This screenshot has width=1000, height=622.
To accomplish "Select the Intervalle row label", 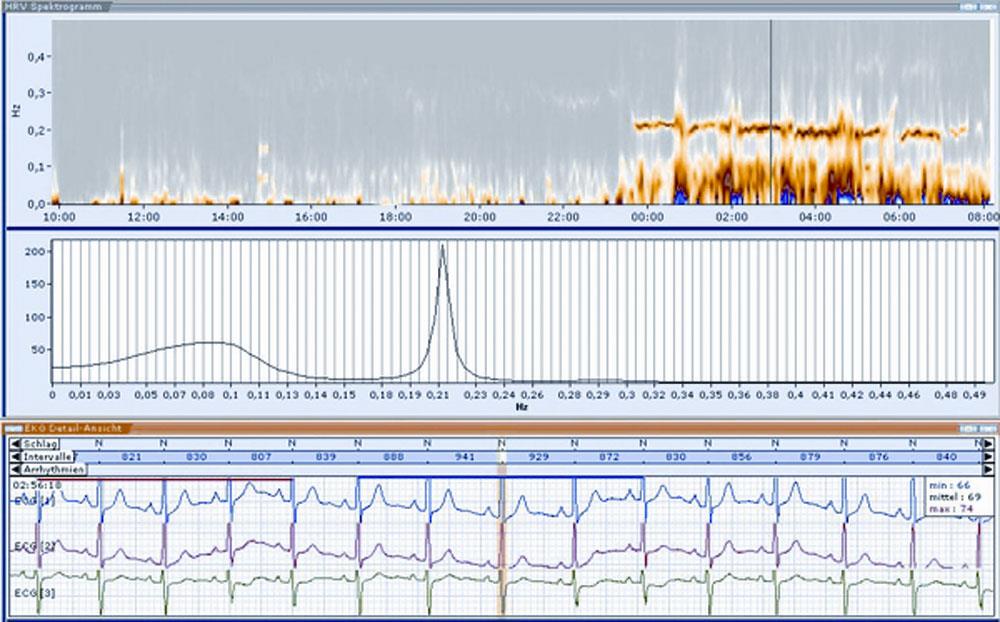I will (x=45, y=456).
